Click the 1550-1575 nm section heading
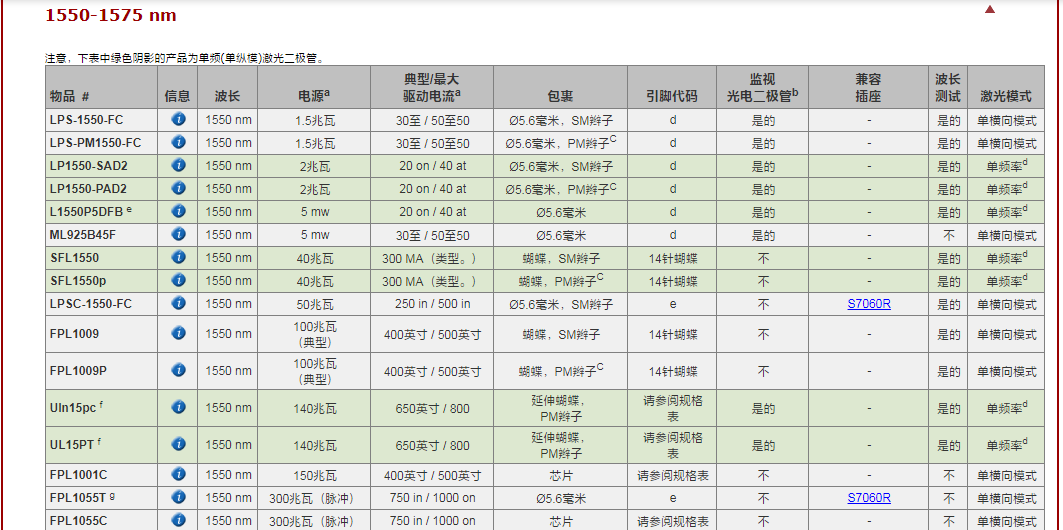 [111, 16]
